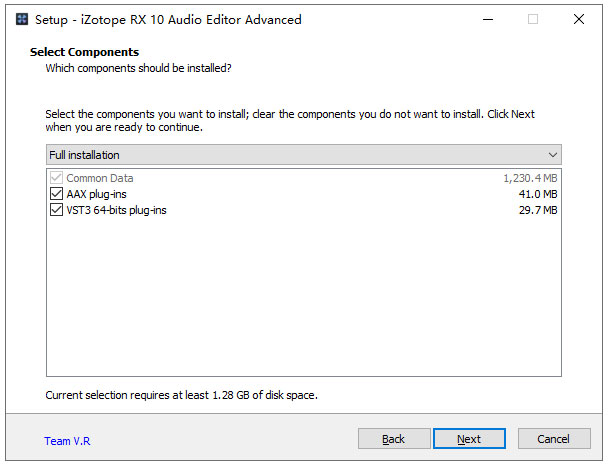Viewport: 608px width, 465px height.
Task: Close the iZotope RX 10 setup window
Action: pos(579,19)
